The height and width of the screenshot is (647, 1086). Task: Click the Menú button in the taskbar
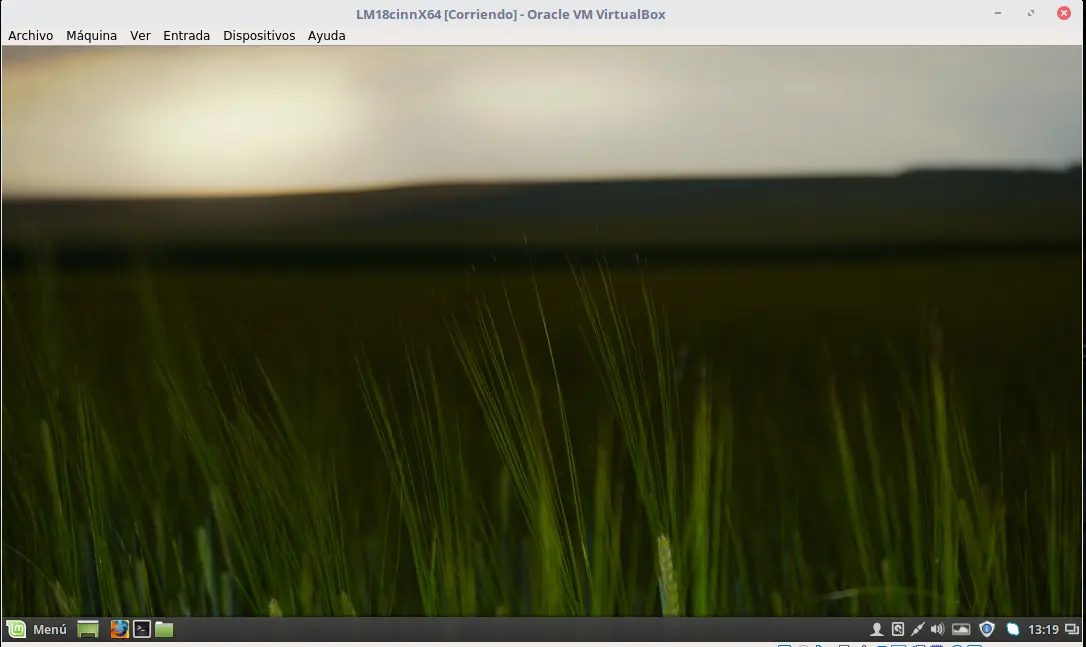[38, 629]
